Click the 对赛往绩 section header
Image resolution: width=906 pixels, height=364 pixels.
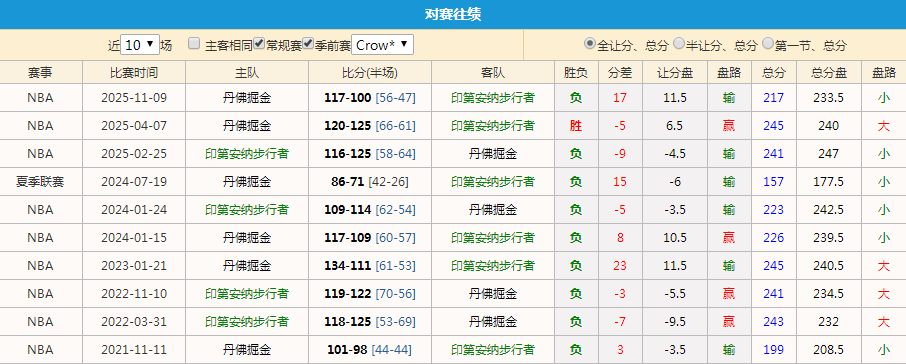tap(453, 14)
